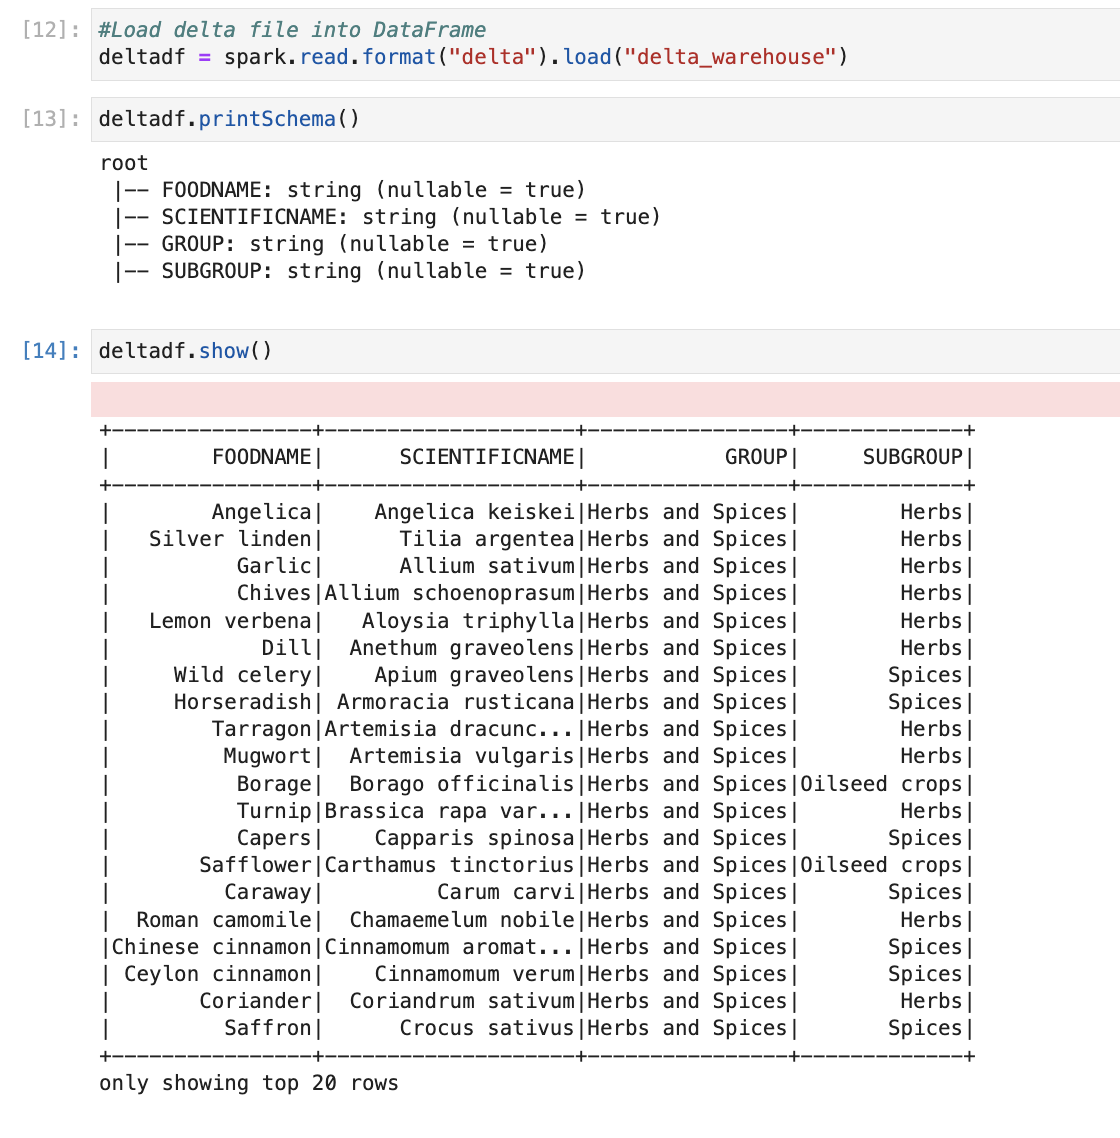Viewport: 1120px width, 1138px height.
Task: Click the 'Allium schoenoprasum' scientific name
Action: click(x=449, y=593)
